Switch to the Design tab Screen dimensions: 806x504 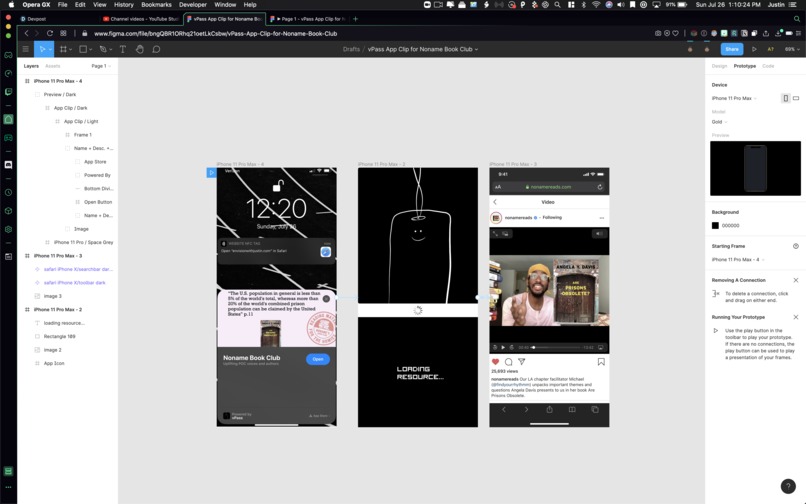tap(719, 66)
